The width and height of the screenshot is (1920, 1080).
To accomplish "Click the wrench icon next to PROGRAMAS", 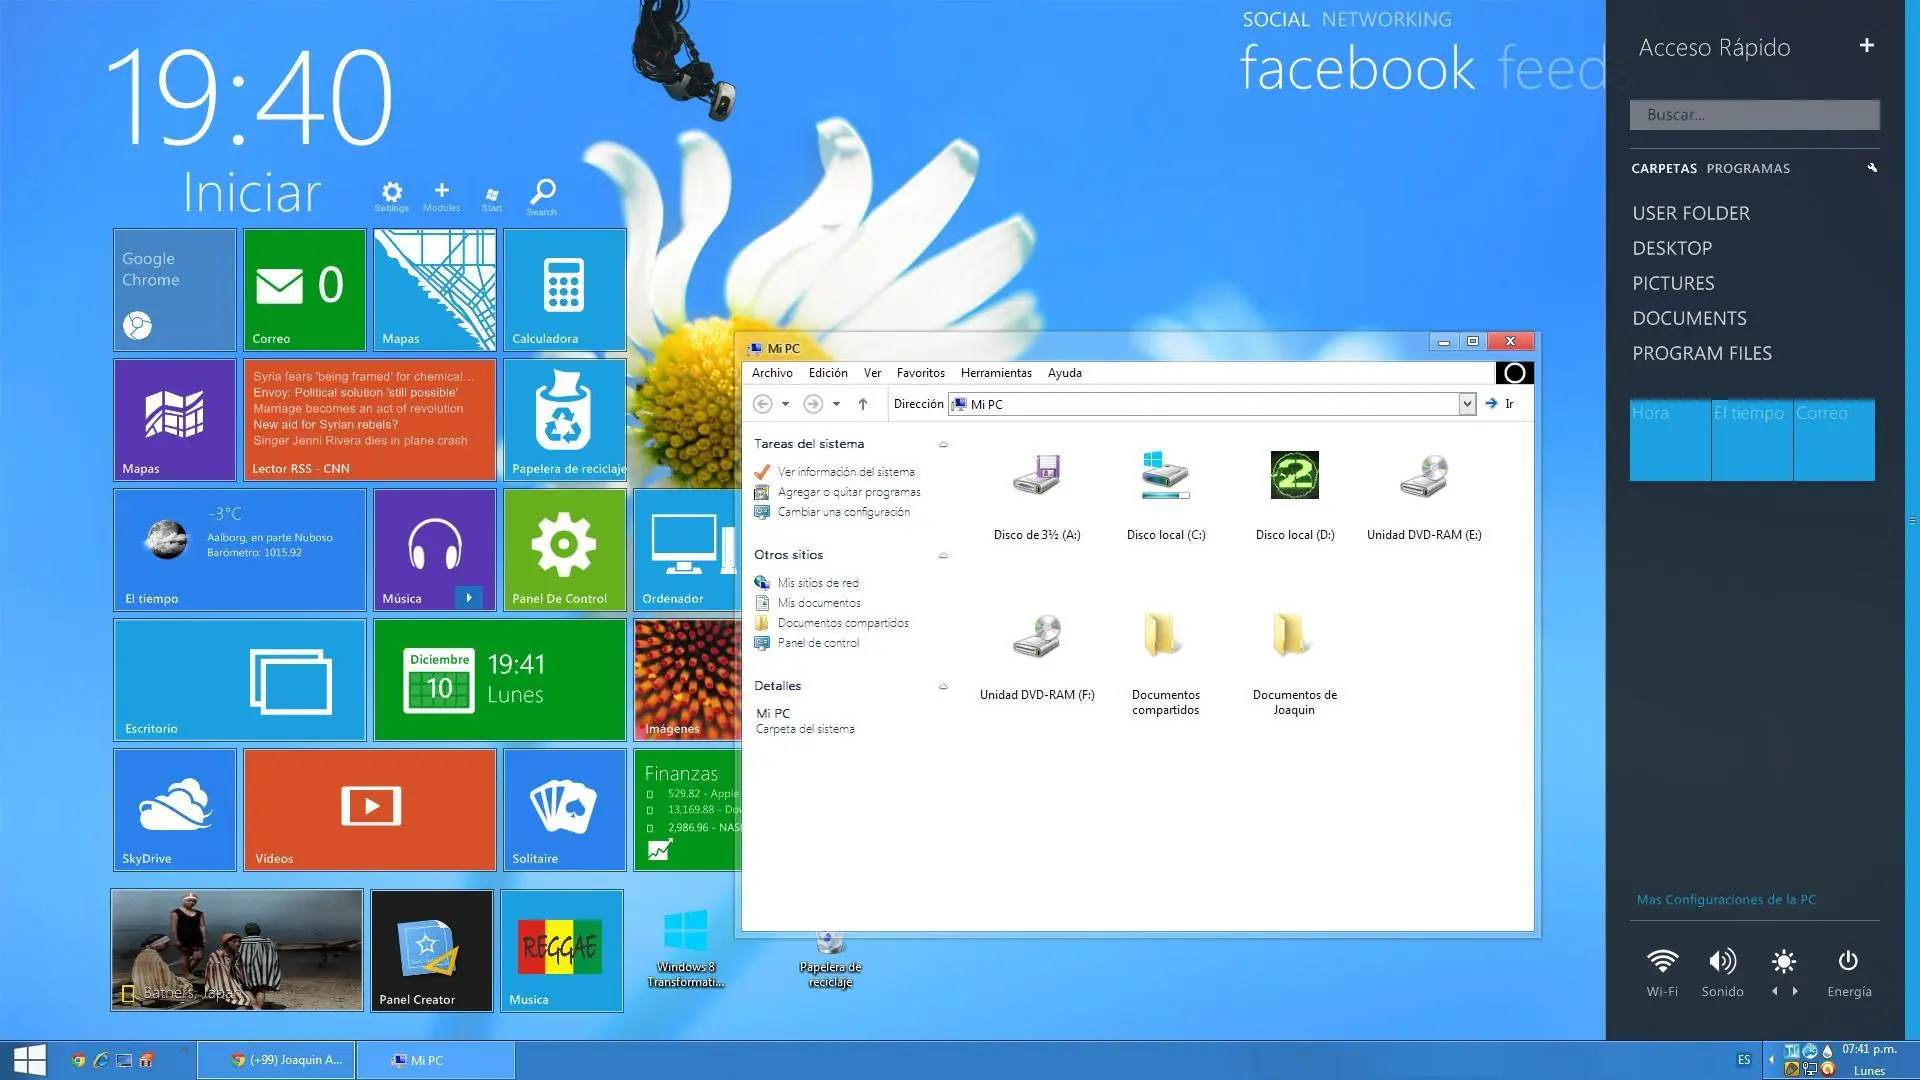I will 1872,168.
